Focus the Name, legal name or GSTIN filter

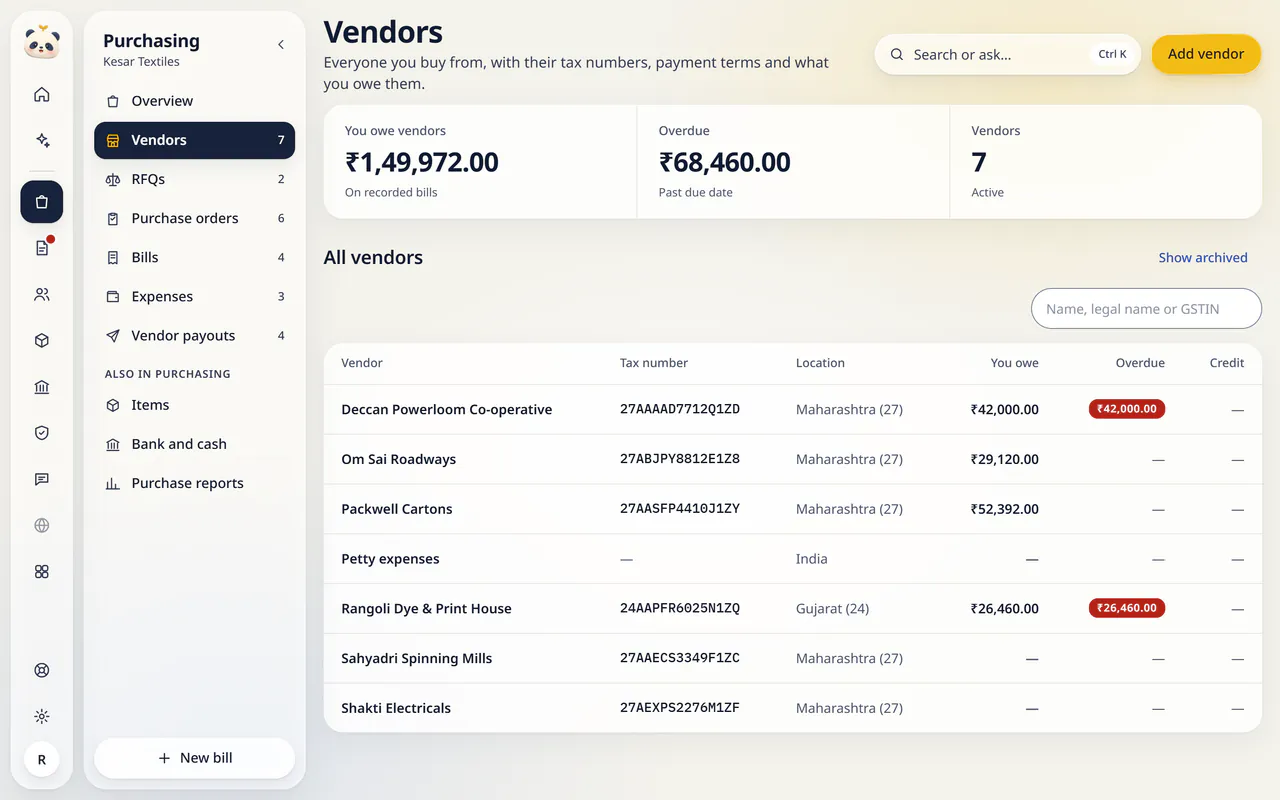(x=1146, y=309)
